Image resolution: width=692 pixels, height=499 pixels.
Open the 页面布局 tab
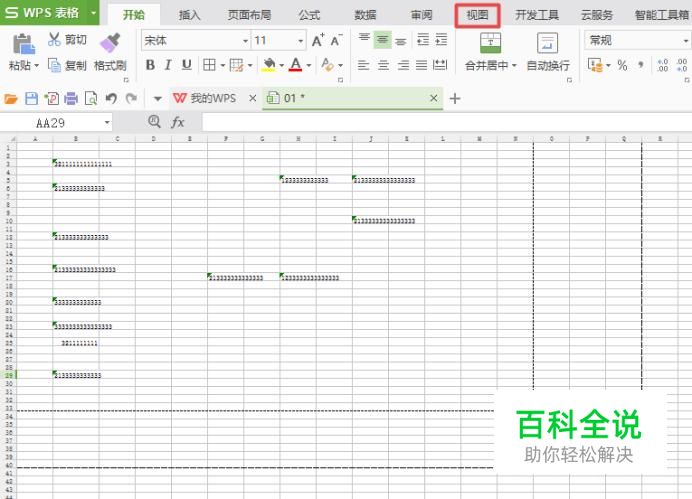[249, 15]
